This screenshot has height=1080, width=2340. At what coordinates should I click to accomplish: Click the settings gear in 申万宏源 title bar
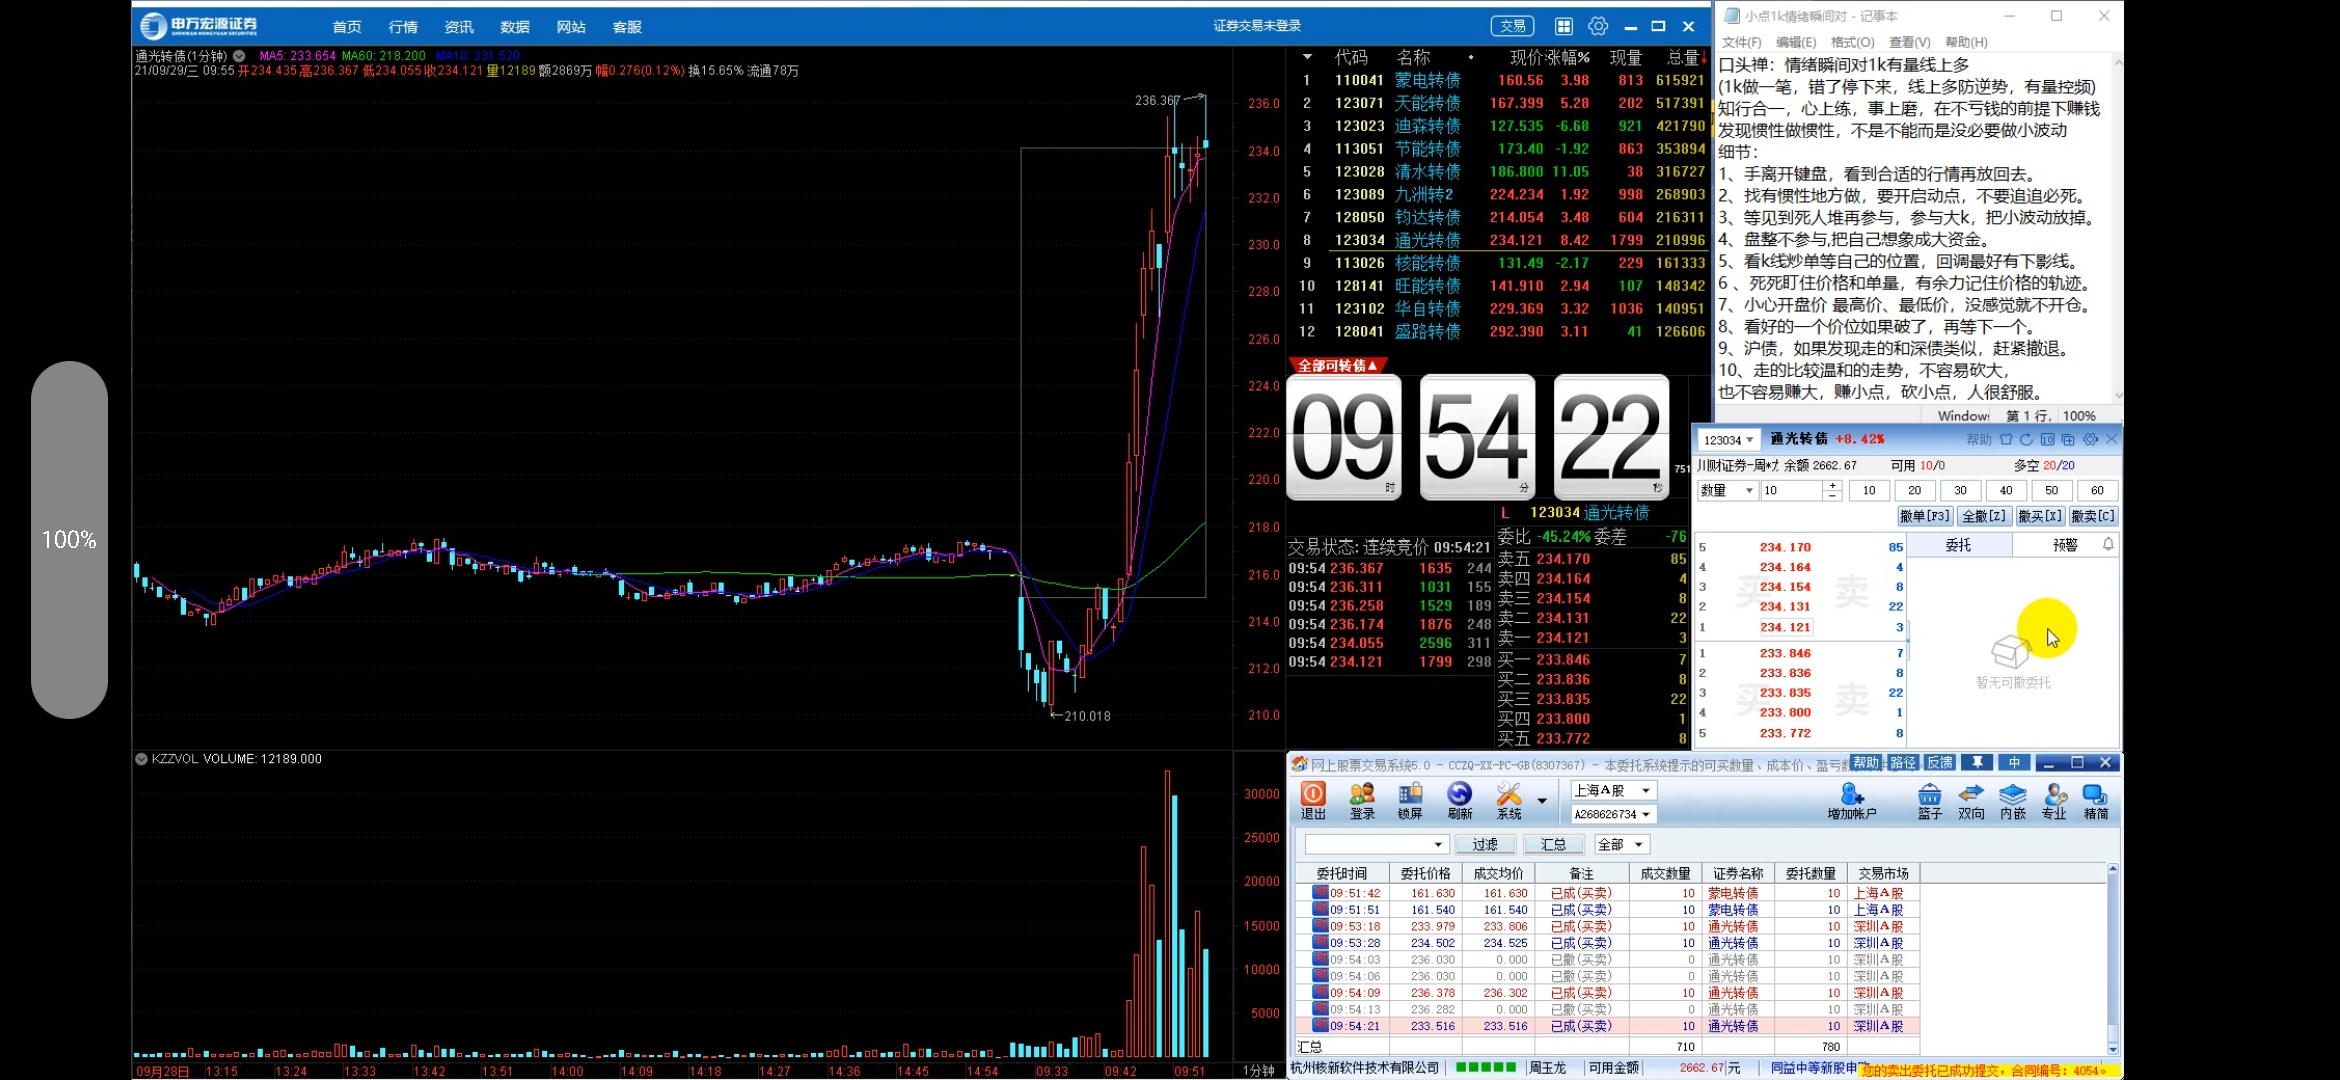point(1598,26)
